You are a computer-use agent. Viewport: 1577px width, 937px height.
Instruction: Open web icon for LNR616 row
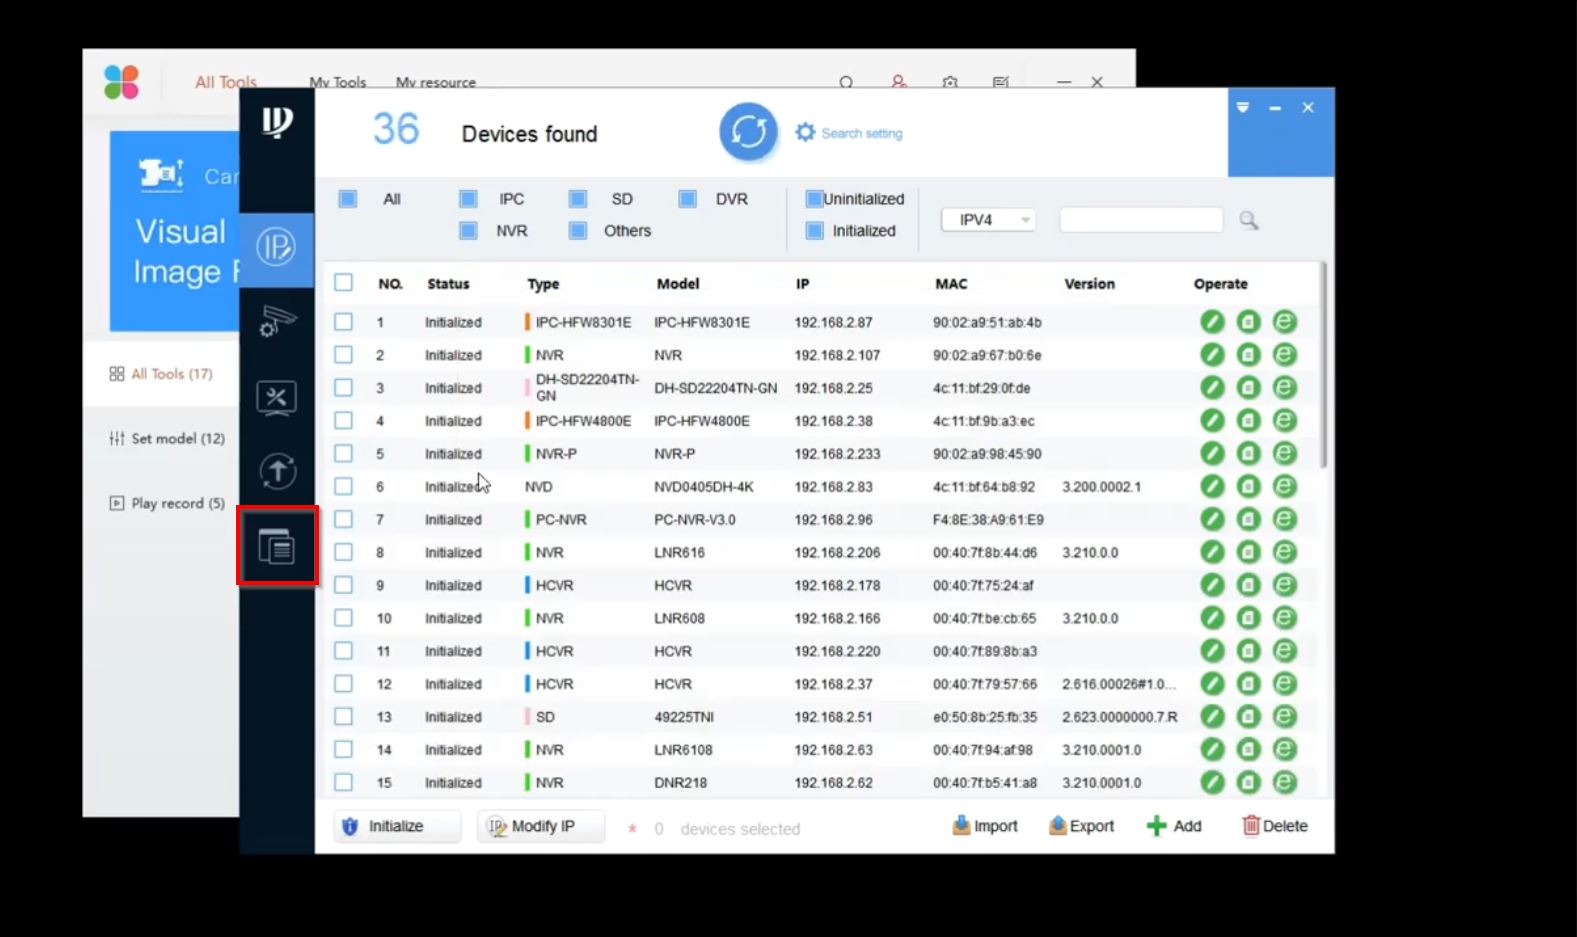coord(1285,552)
